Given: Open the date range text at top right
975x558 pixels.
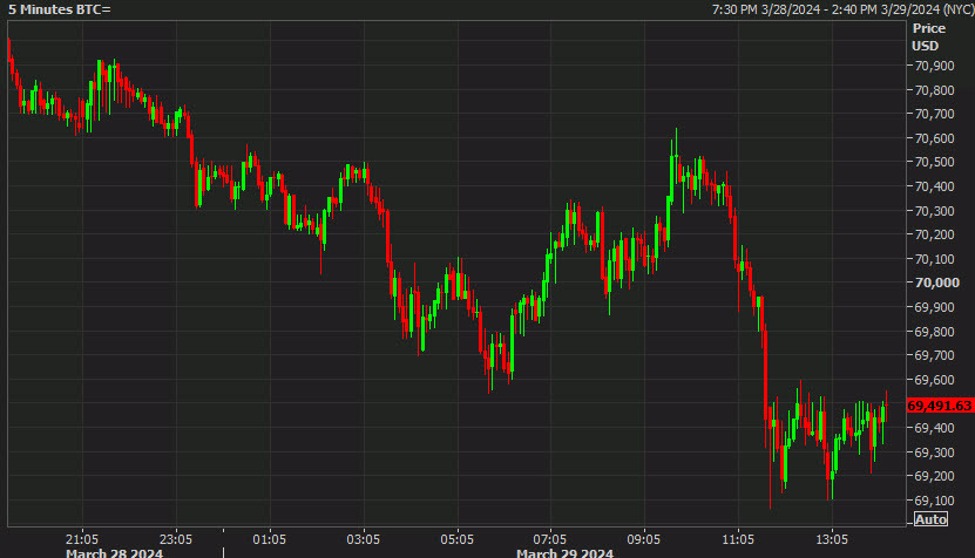Looking at the screenshot, I should pos(841,9).
